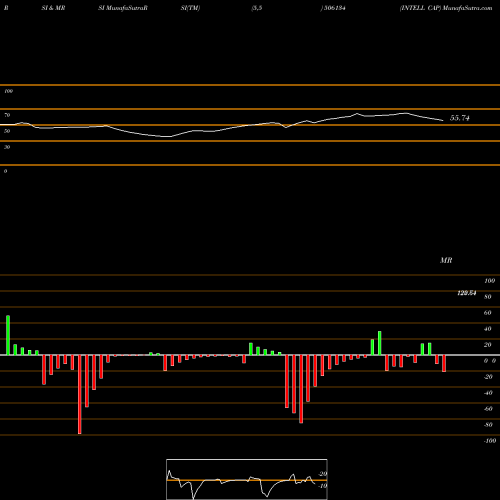Click the MR axis label 80 on the right
Screen dimensions: 500x500
[487, 297]
